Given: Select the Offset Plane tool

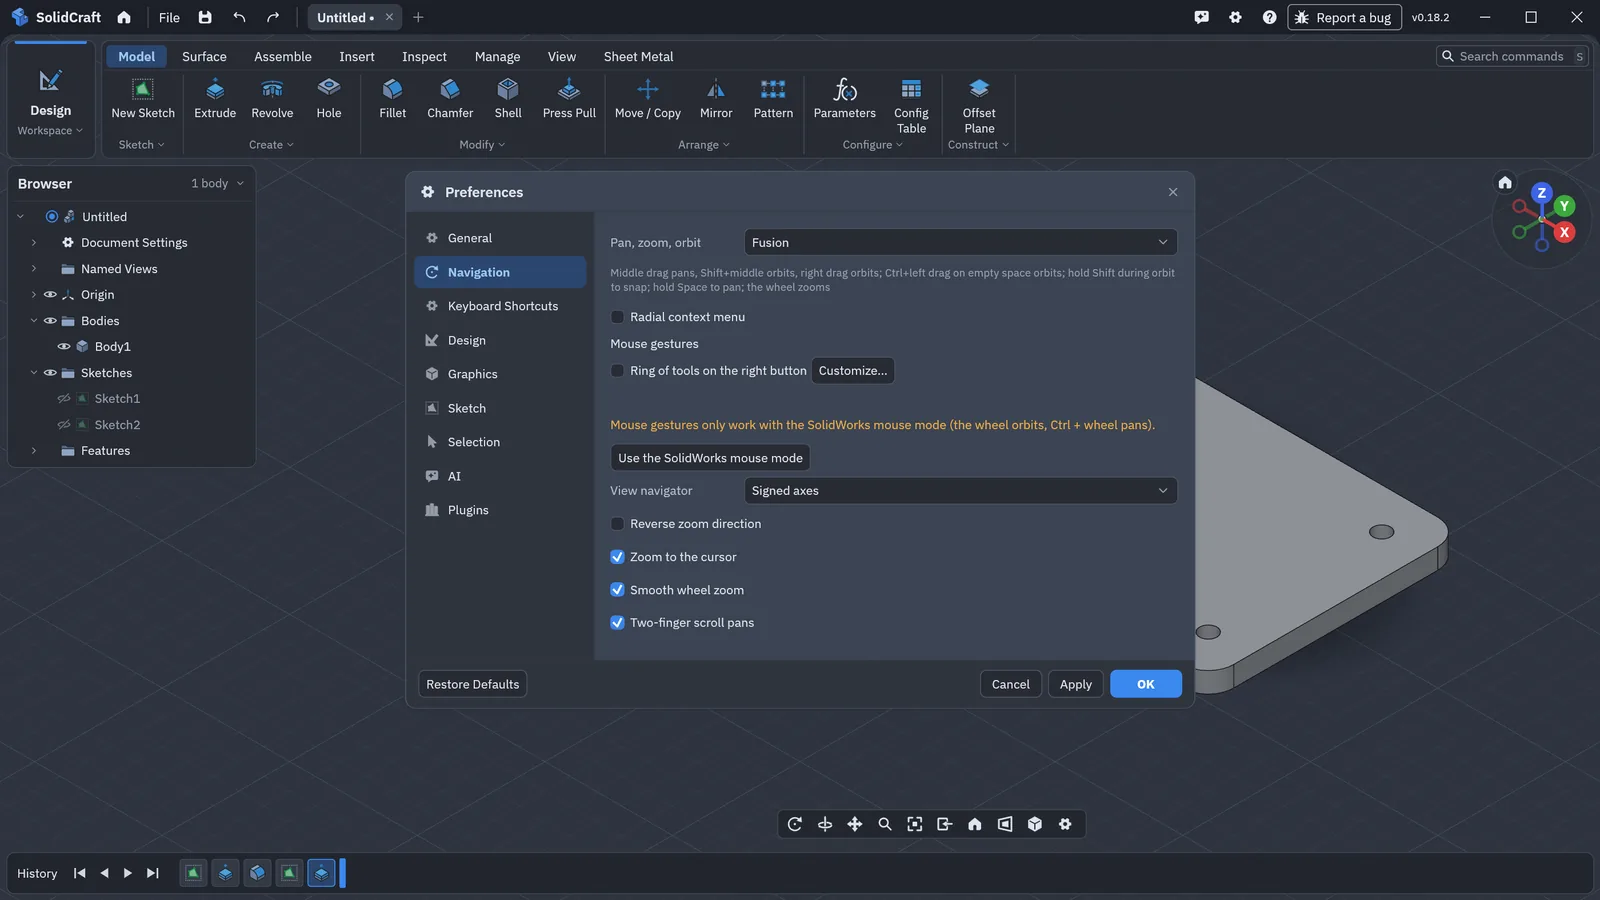Looking at the screenshot, I should pos(979,106).
